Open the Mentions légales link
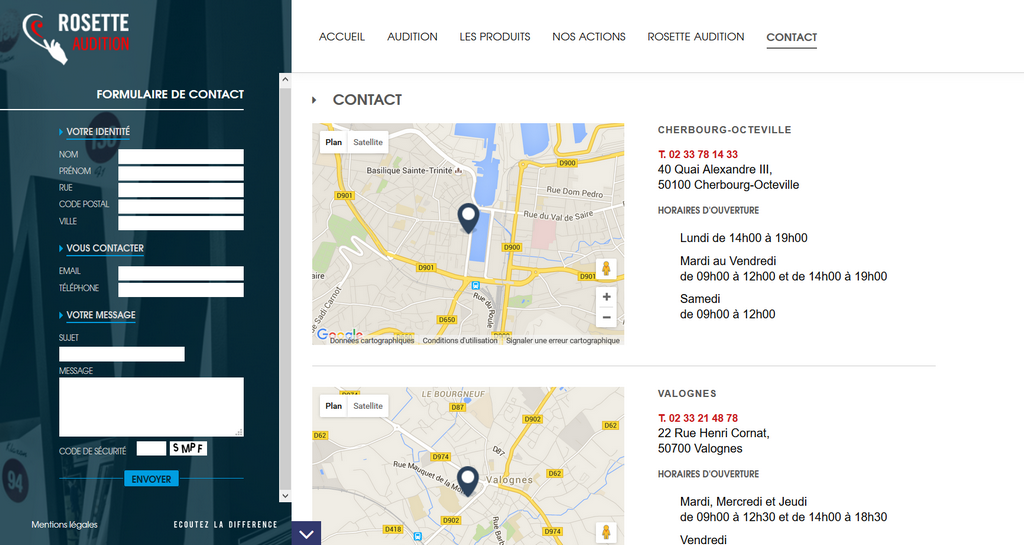The image size is (1024, 545). pyautogui.click(x=64, y=524)
